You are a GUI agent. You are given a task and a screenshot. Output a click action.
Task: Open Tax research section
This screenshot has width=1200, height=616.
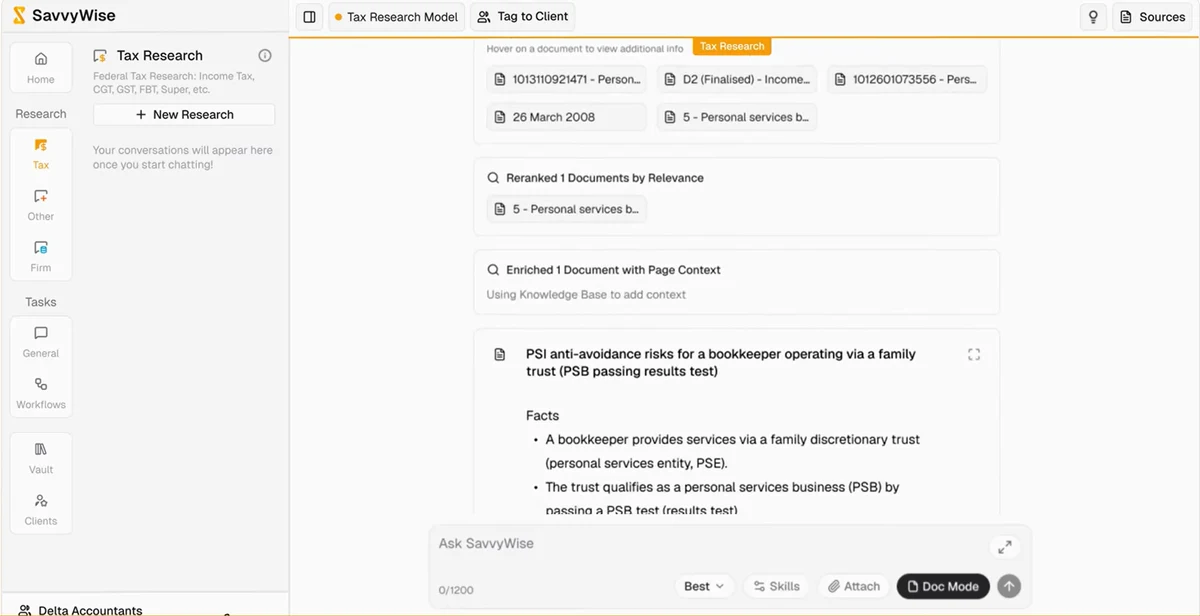tap(41, 154)
